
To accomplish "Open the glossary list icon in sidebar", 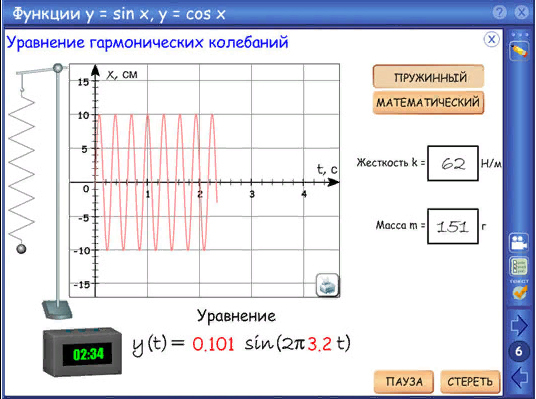I will [x=519, y=266].
